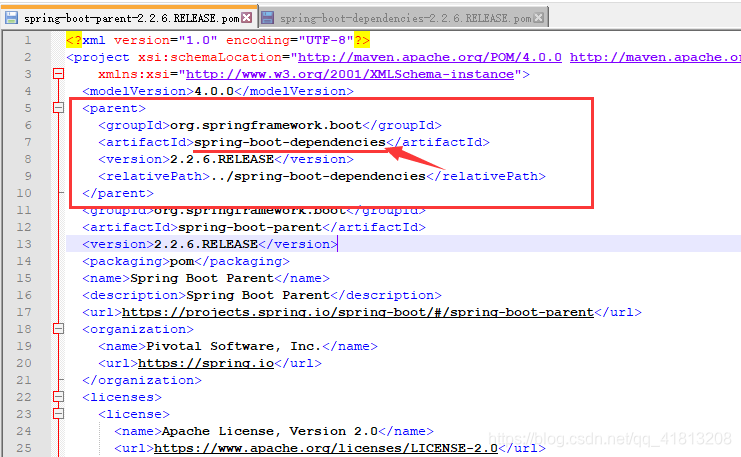Image resolution: width=741 pixels, height=457 pixels.
Task: Click the opening <organization> tag
Action: click(138, 329)
